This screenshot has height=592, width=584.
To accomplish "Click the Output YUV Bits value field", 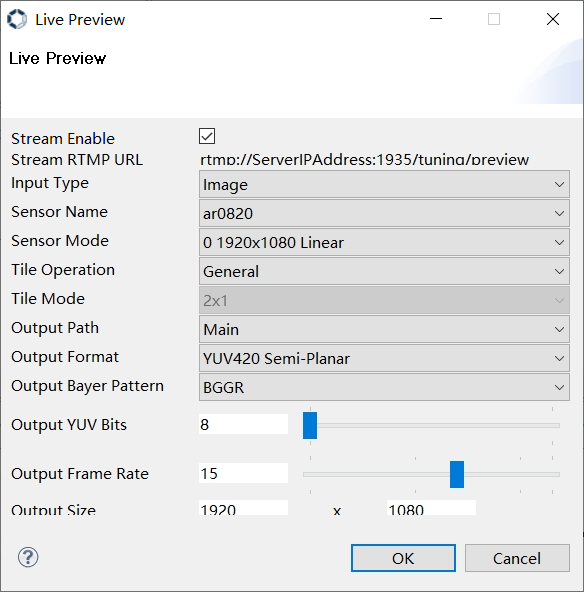I will coord(243,424).
